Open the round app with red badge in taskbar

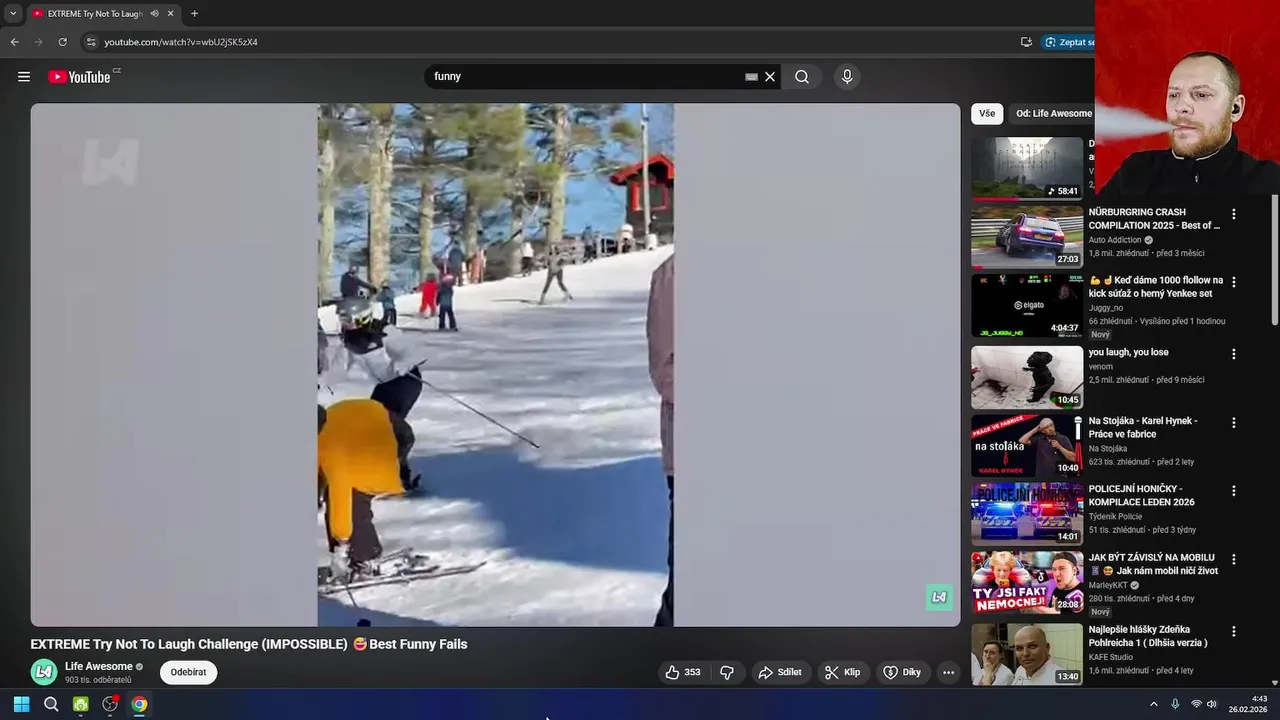[110, 704]
